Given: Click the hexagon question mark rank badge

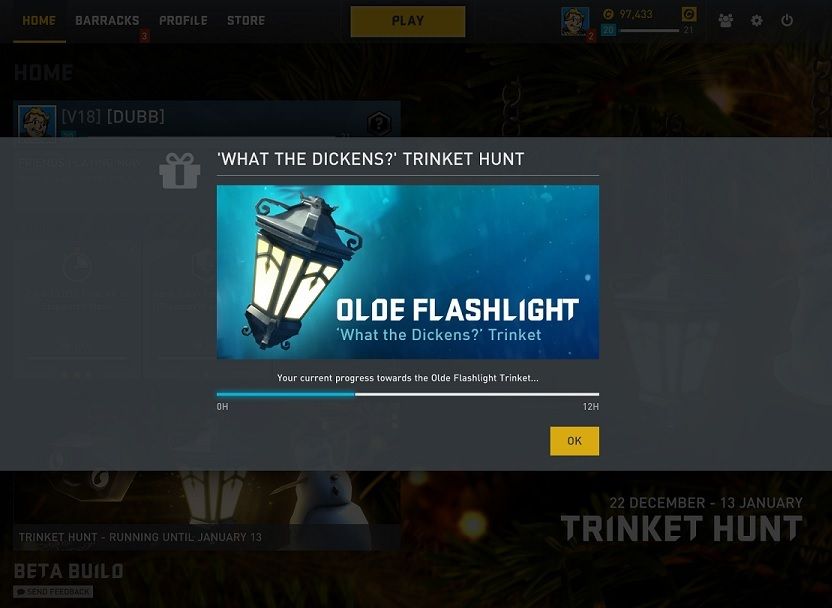Looking at the screenshot, I should (x=379, y=124).
